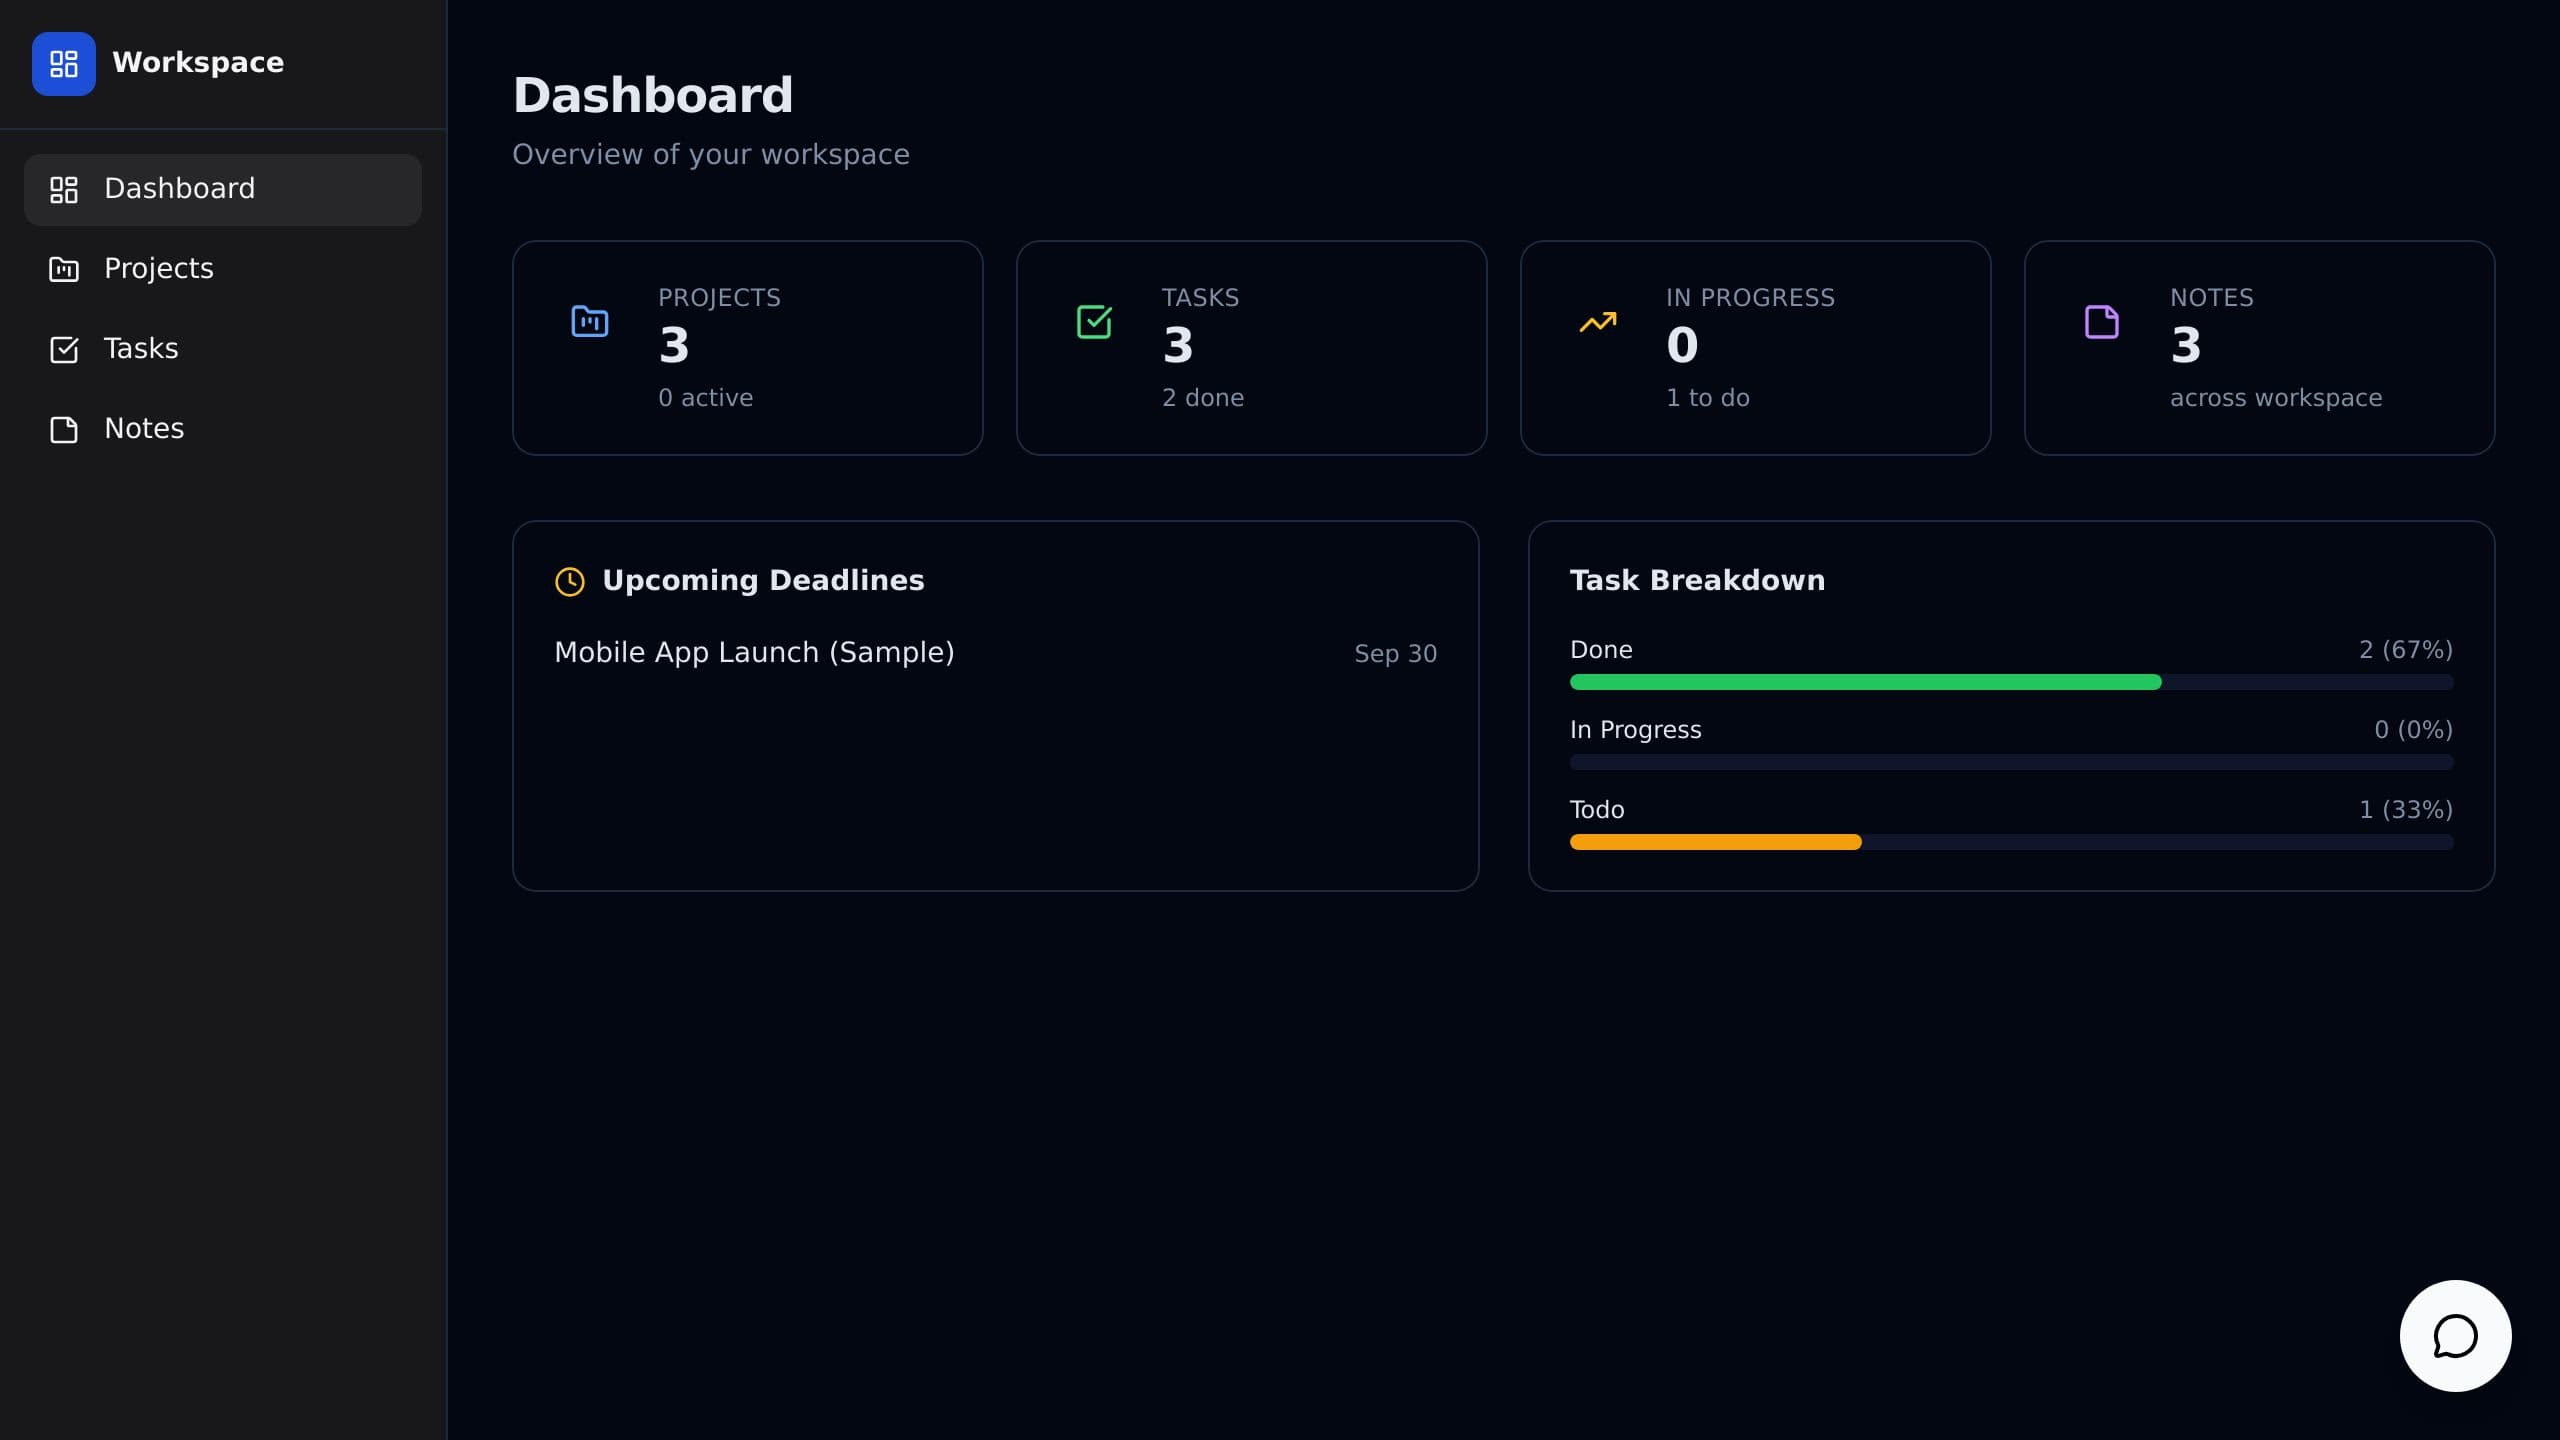This screenshot has height=1440, width=2560.
Task: Click the orange Todo progress bar
Action: coord(1715,842)
